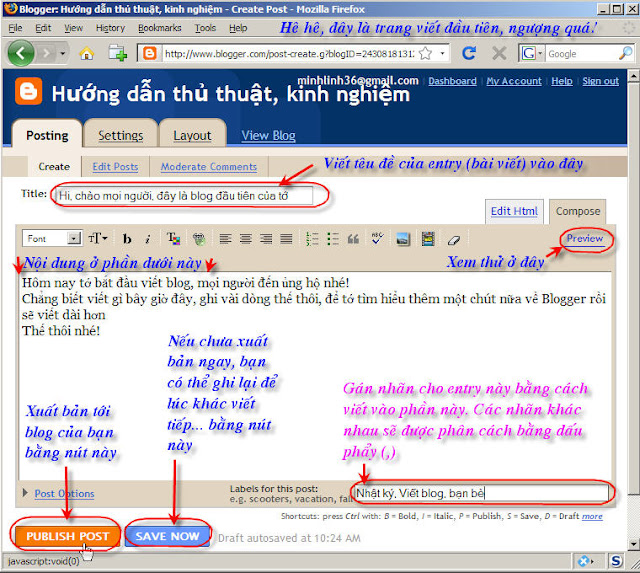Click the SAVE NOW button

point(167,536)
